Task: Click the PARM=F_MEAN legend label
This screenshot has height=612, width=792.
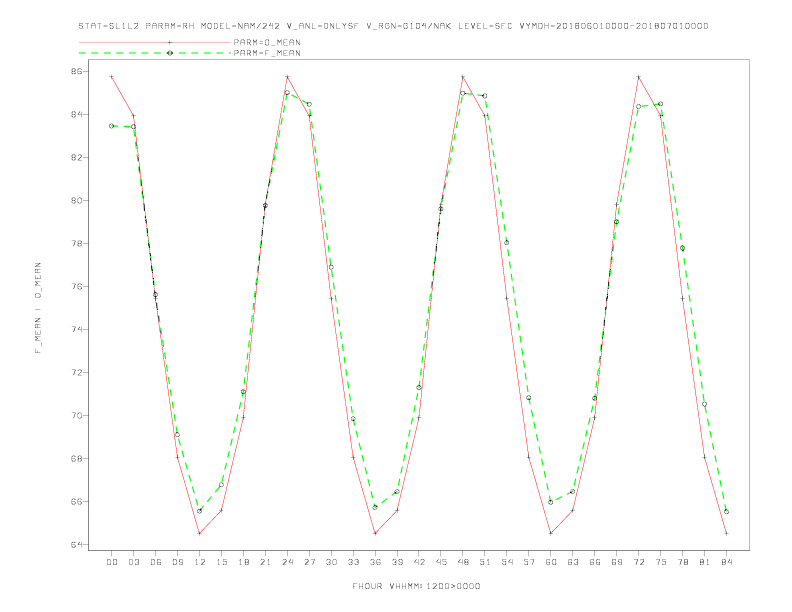Action: click(x=267, y=53)
